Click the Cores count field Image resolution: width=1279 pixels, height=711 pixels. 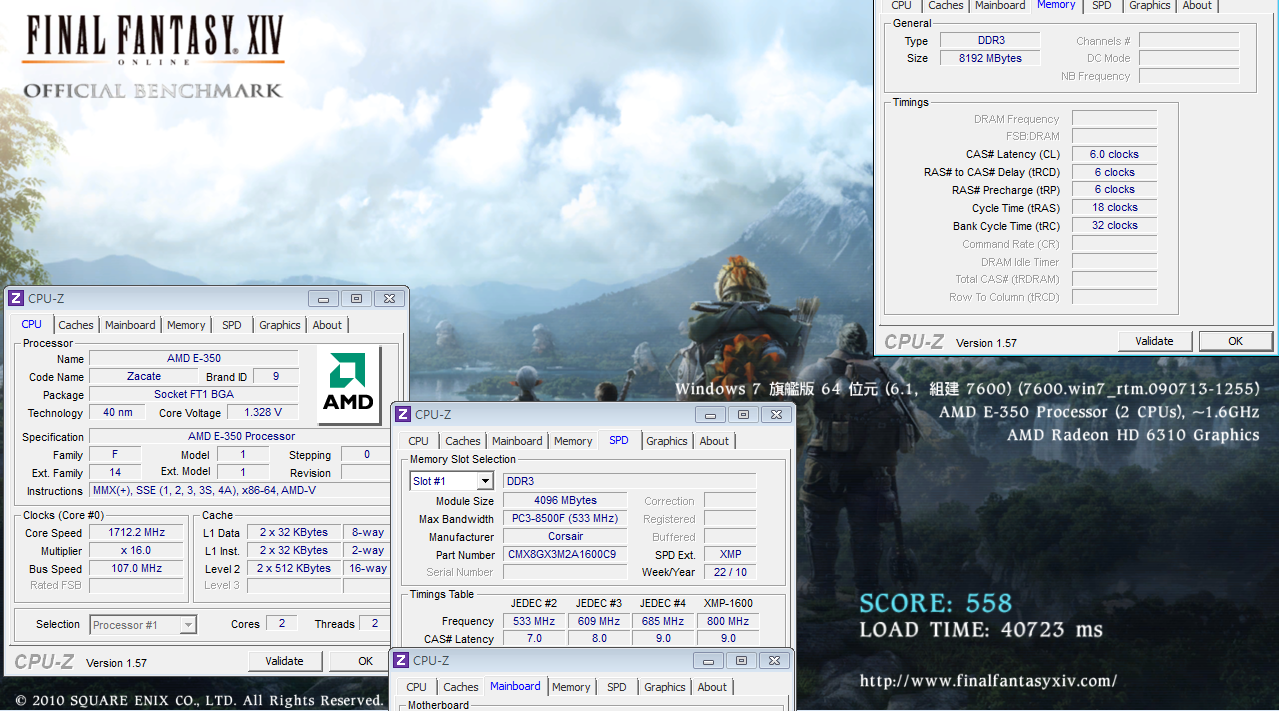tap(281, 624)
